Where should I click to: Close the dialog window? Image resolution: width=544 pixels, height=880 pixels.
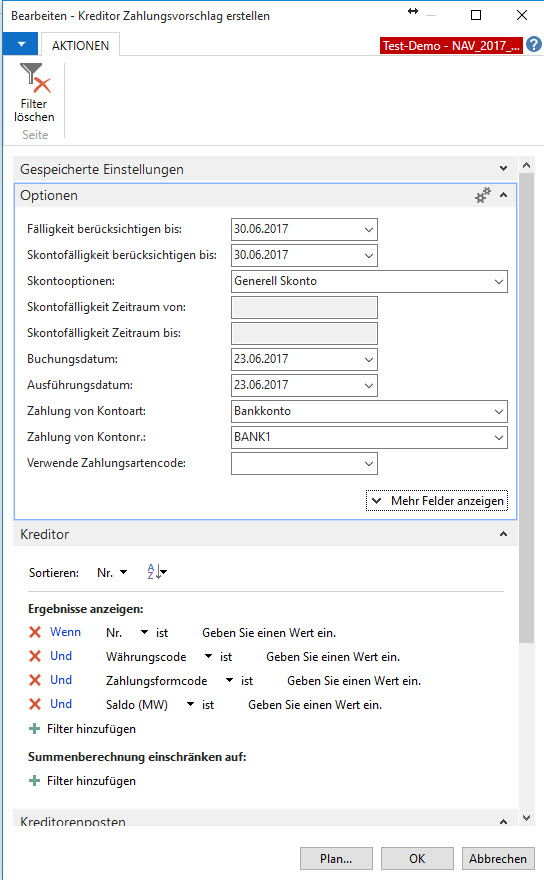pyautogui.click(x=522, y=15)
